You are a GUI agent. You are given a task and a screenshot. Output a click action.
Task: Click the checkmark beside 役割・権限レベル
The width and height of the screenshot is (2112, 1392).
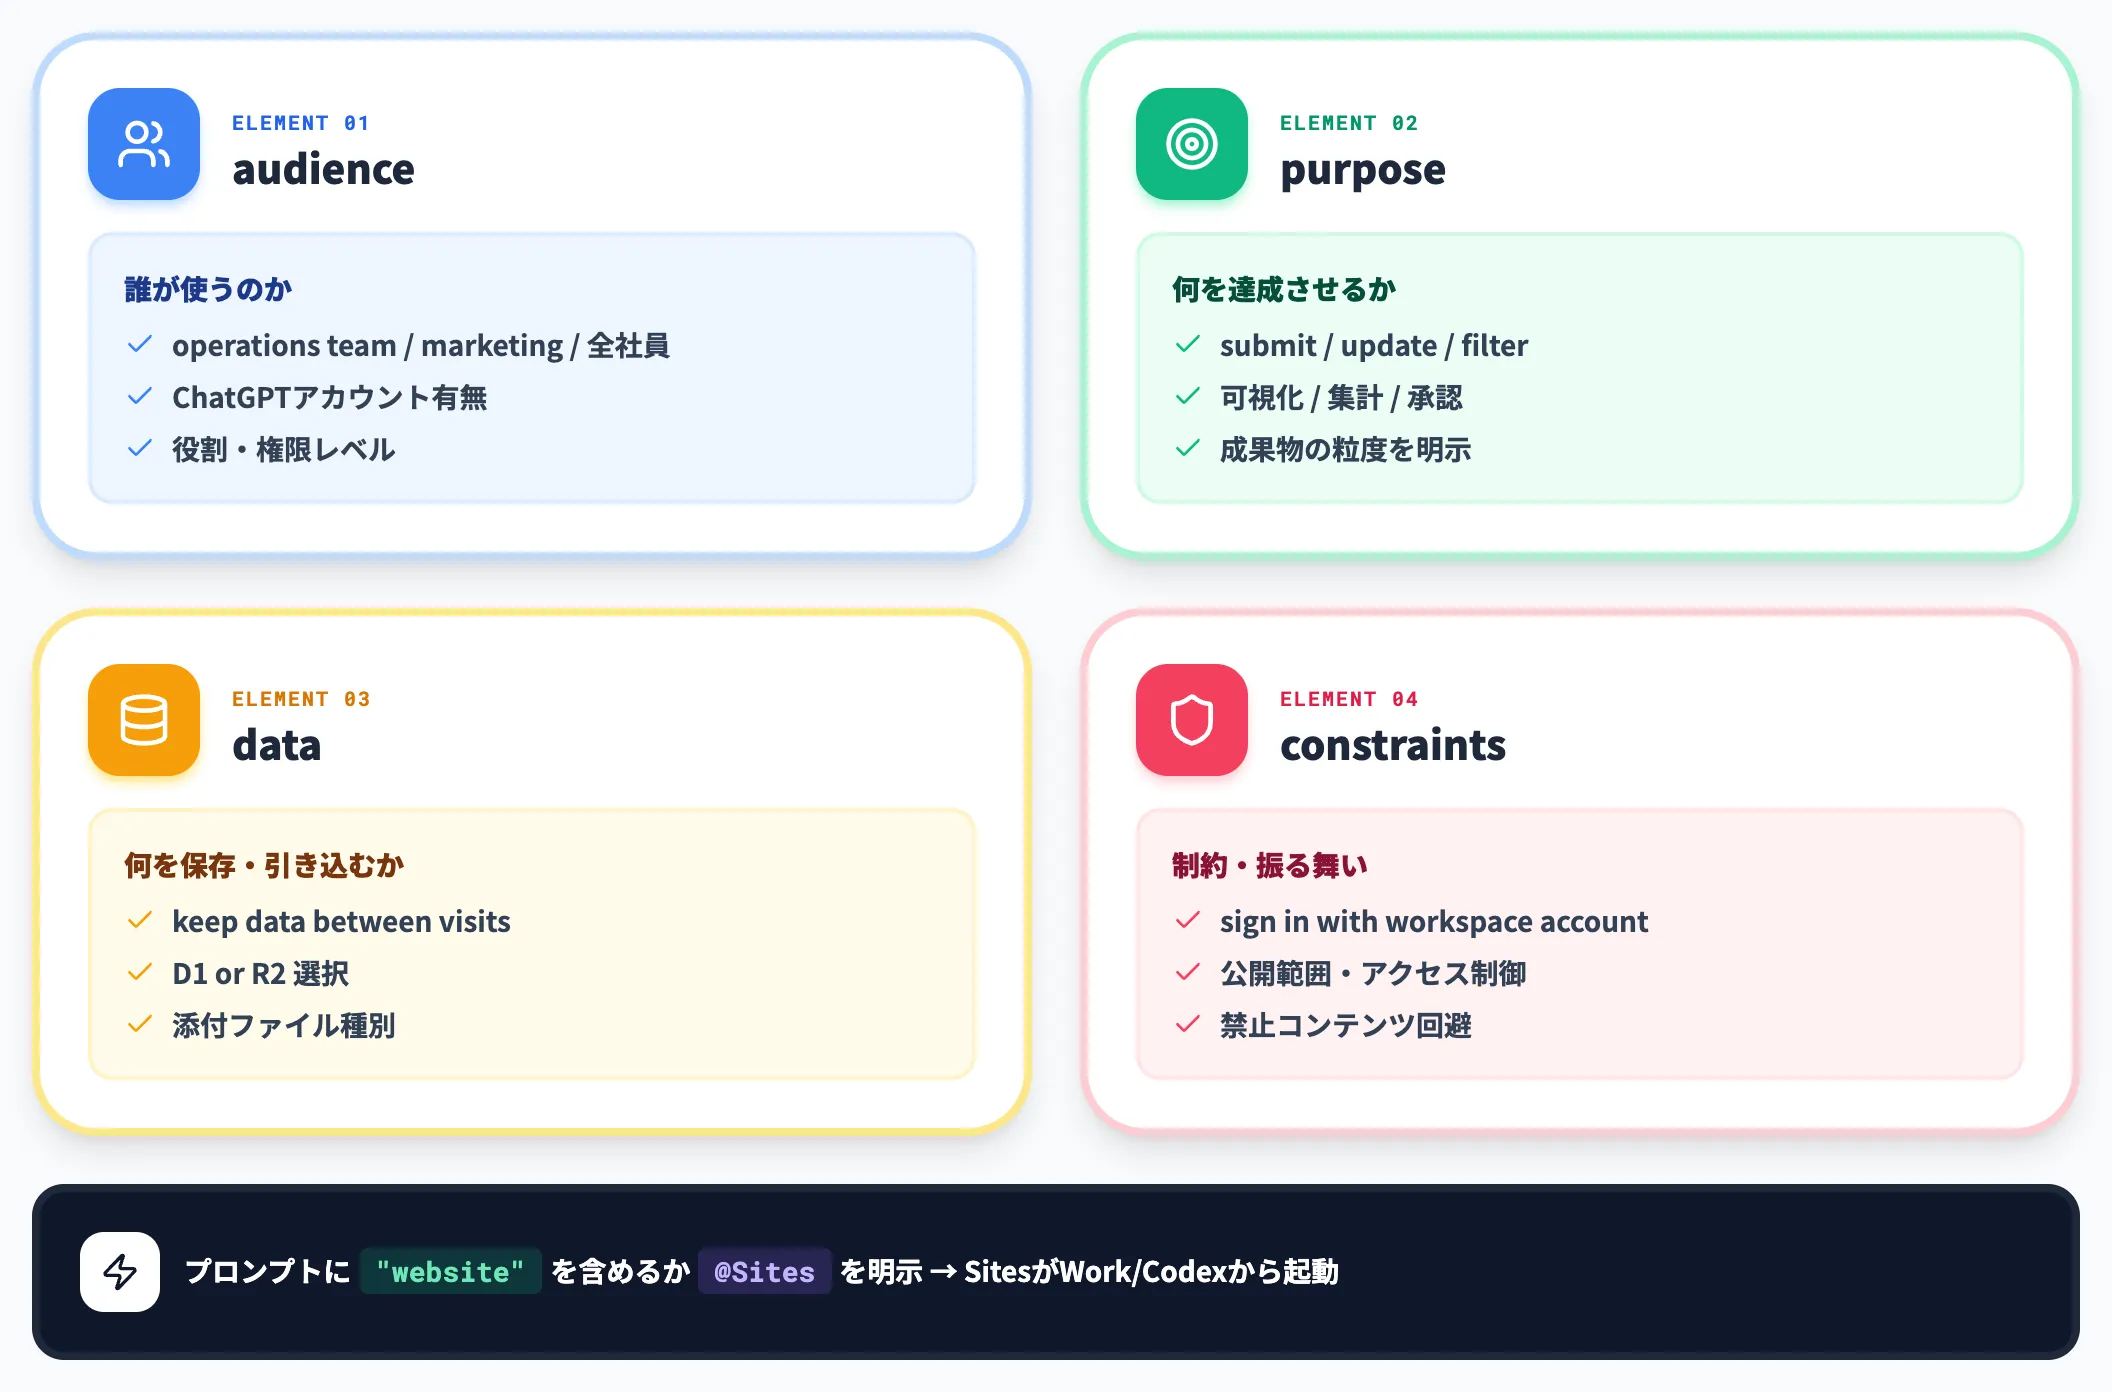(140, 449)
